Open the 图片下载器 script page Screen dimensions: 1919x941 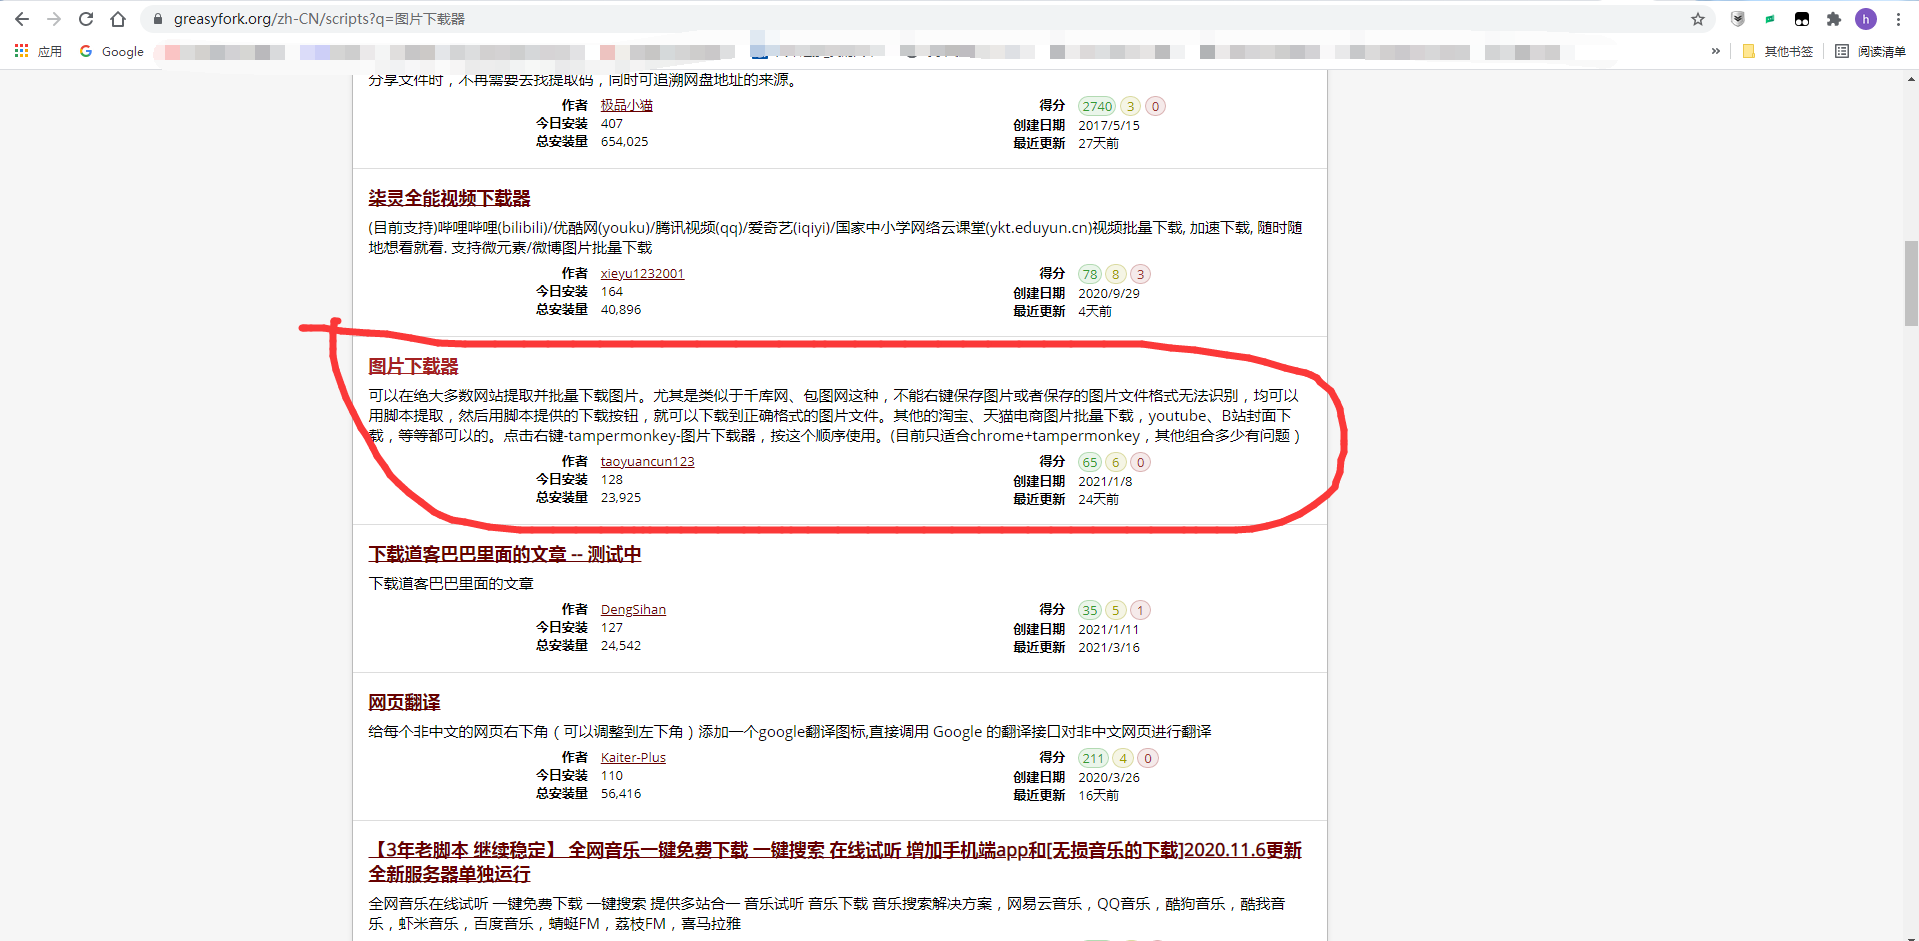coord(413,366)
